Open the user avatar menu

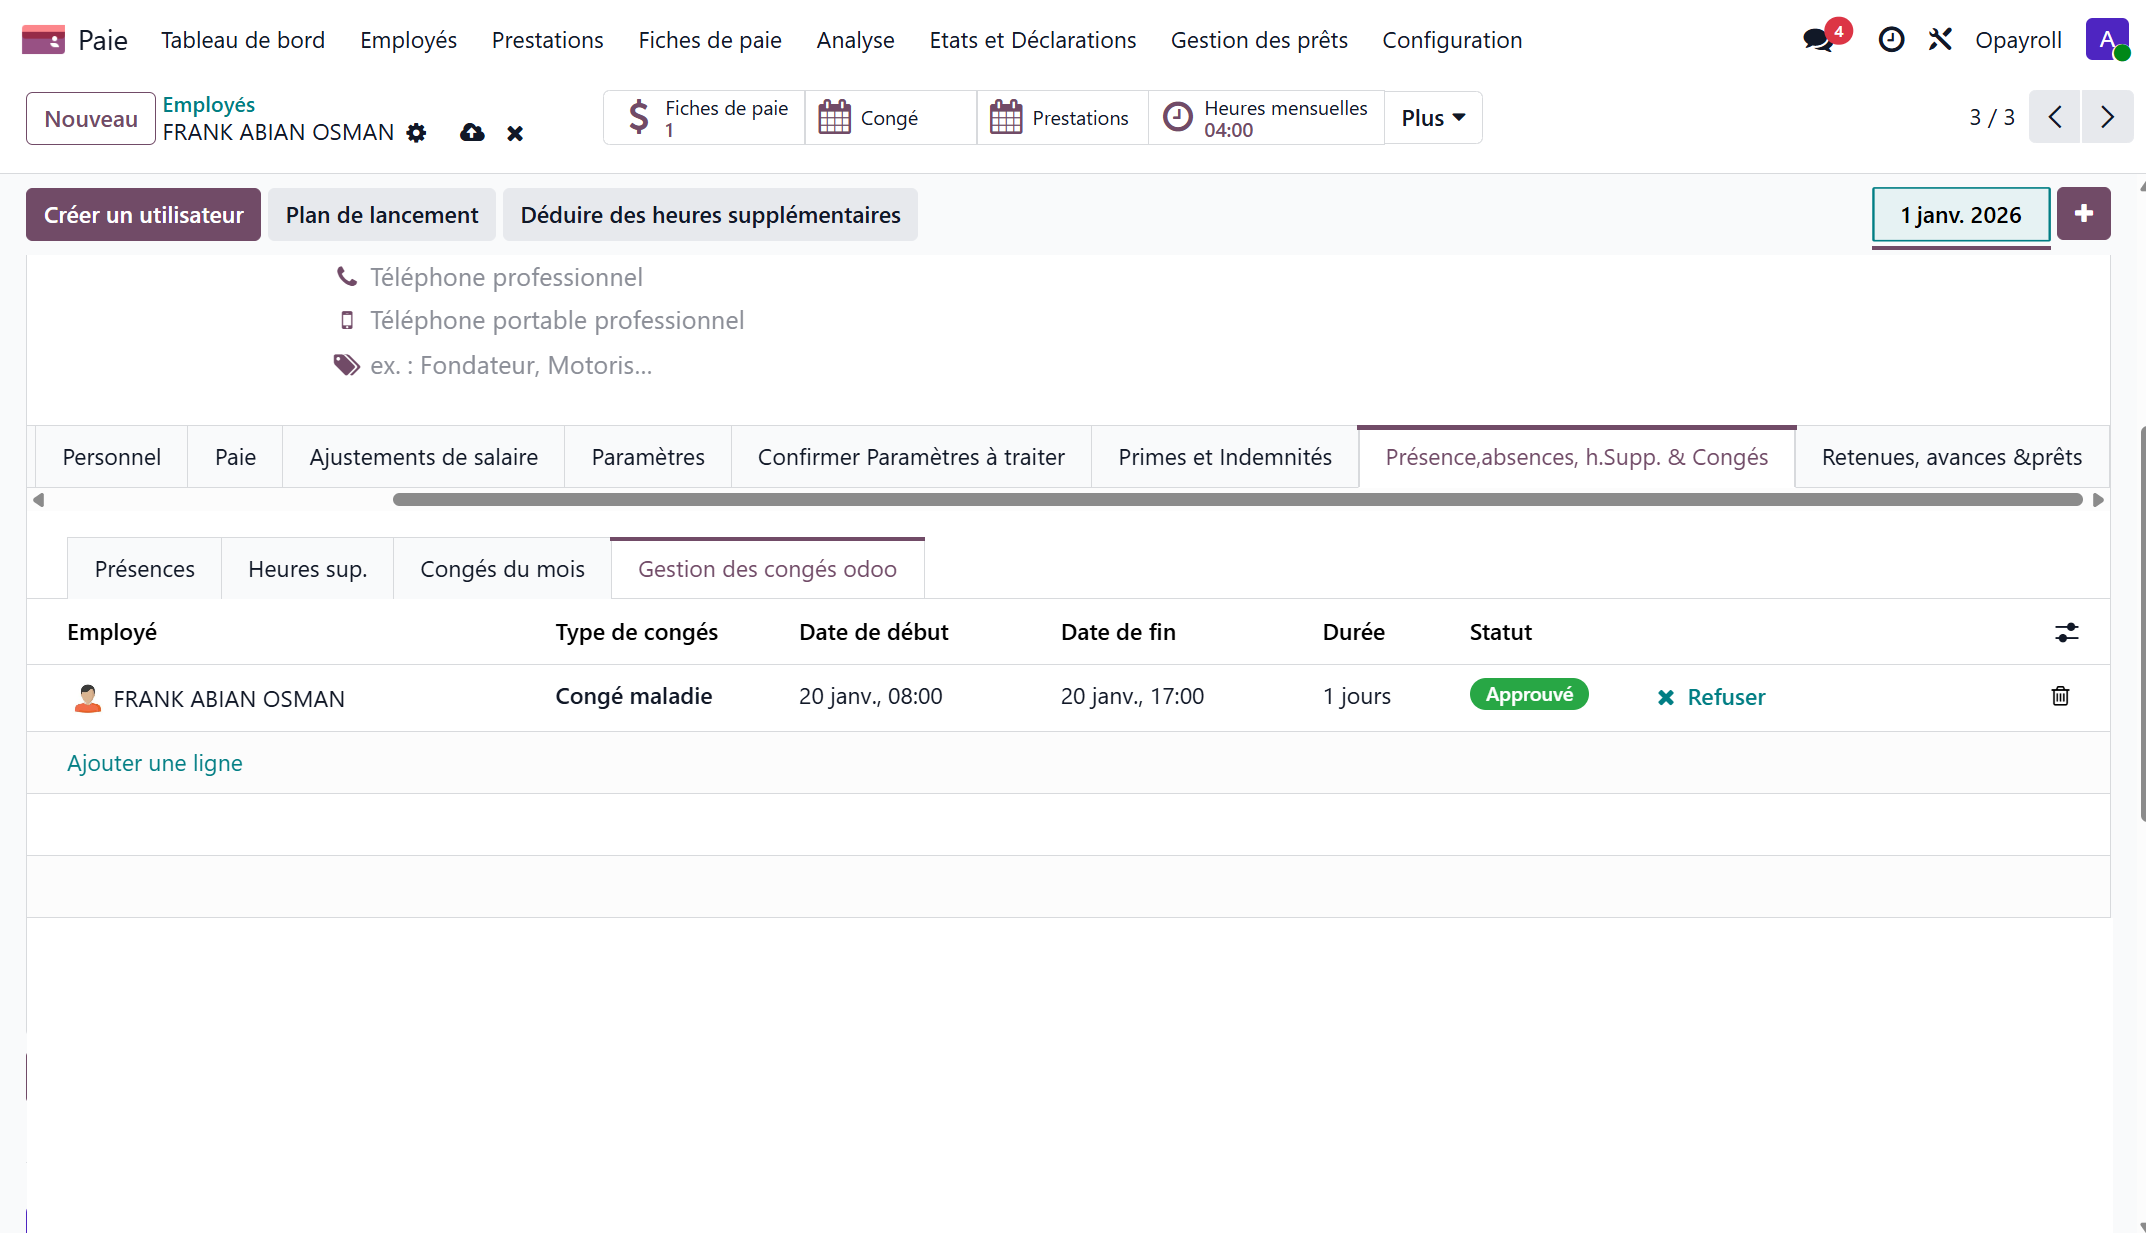click(x=2107, y=40)
